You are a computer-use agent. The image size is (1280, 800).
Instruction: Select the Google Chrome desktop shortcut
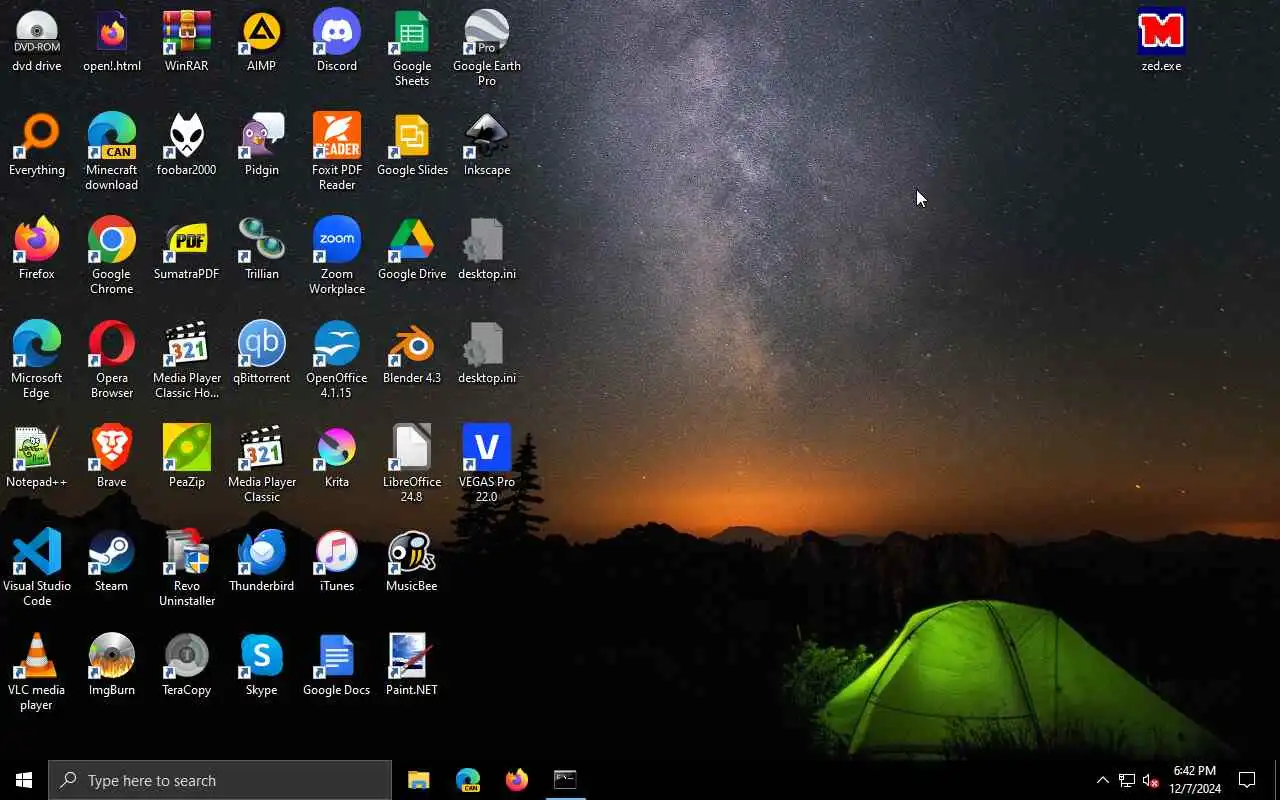point(112,256)
